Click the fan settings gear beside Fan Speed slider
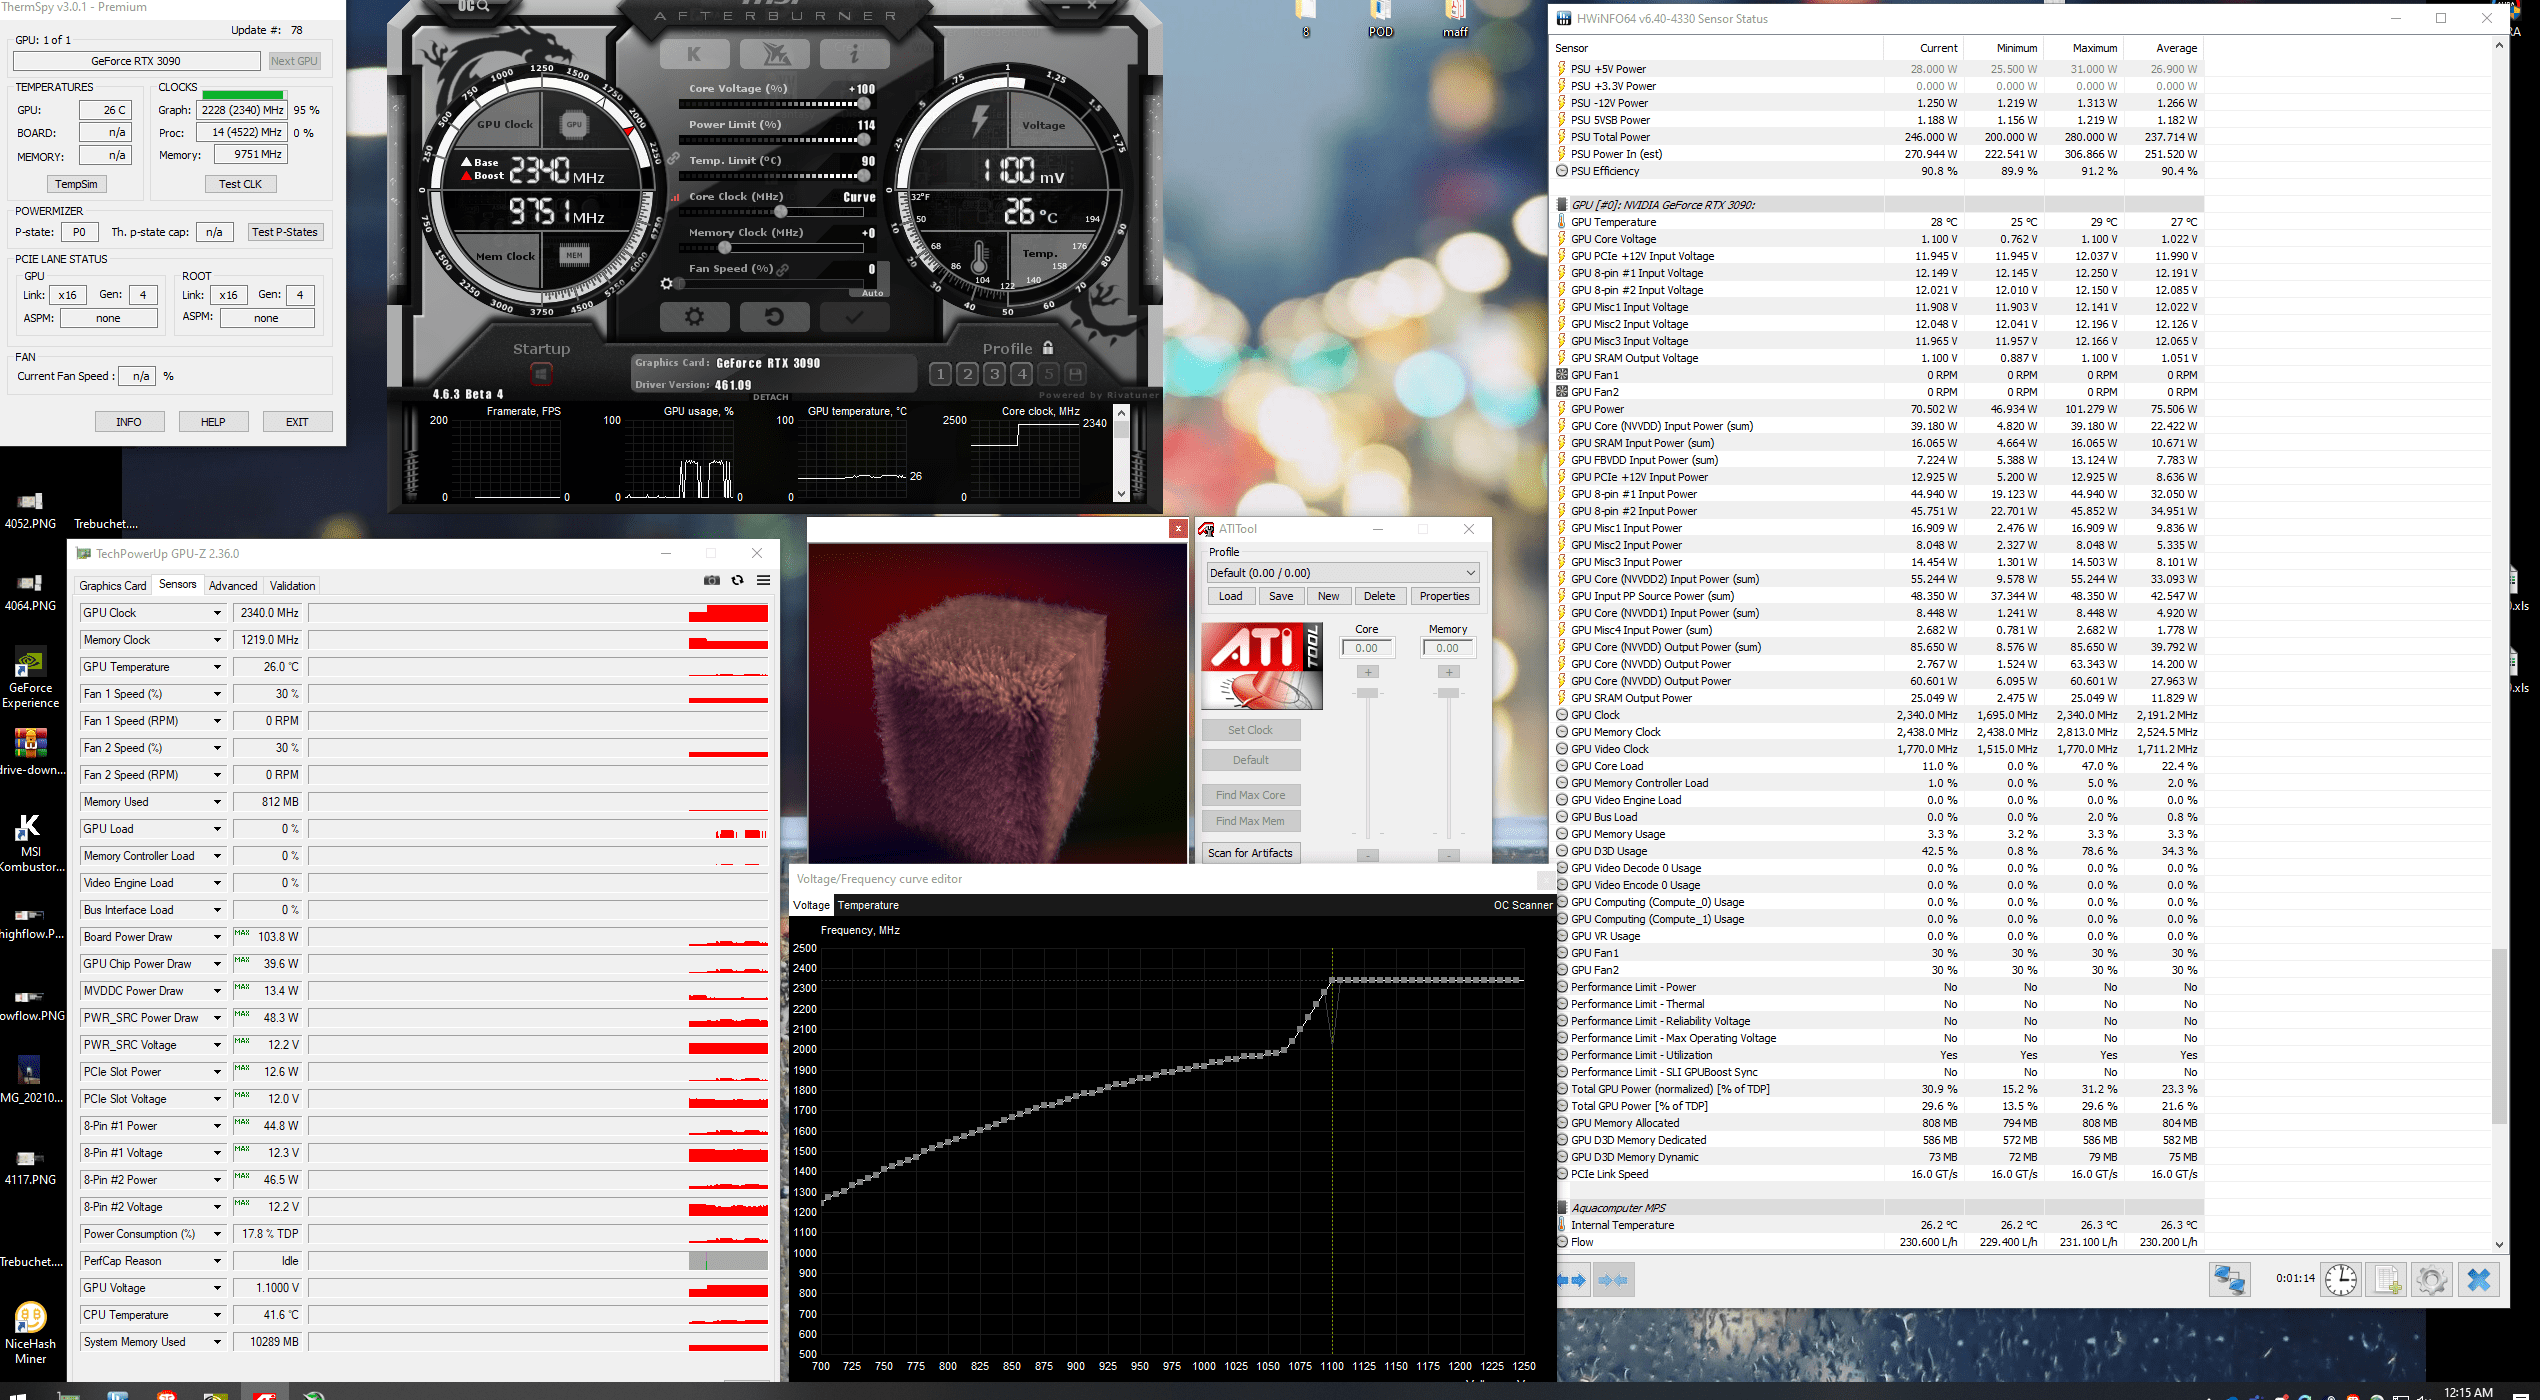This screenshot has height=1400, width=2540. point(667,284)
